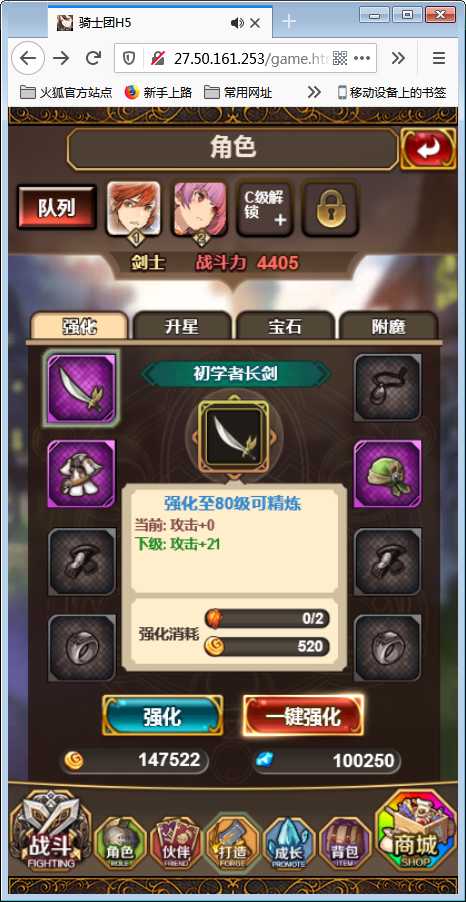Switch to the 宝石 tab
This screenshot has width=466, height=902.
pyautogui.click(x=285, y=326)
